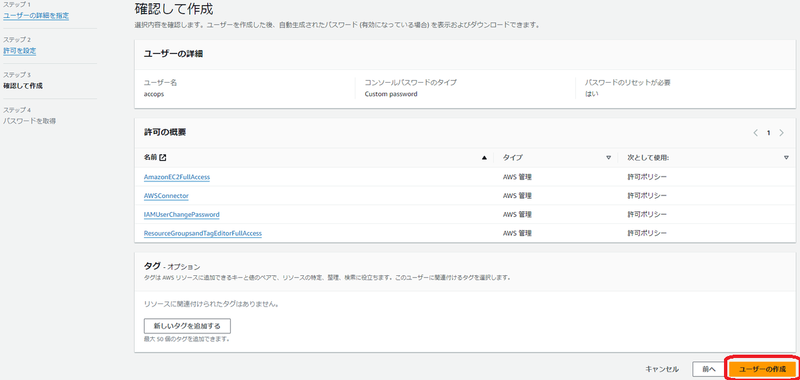This screenshot has height=380, width=800.
Task: Click the 名前 column header
Action: [x=151, y=158]
